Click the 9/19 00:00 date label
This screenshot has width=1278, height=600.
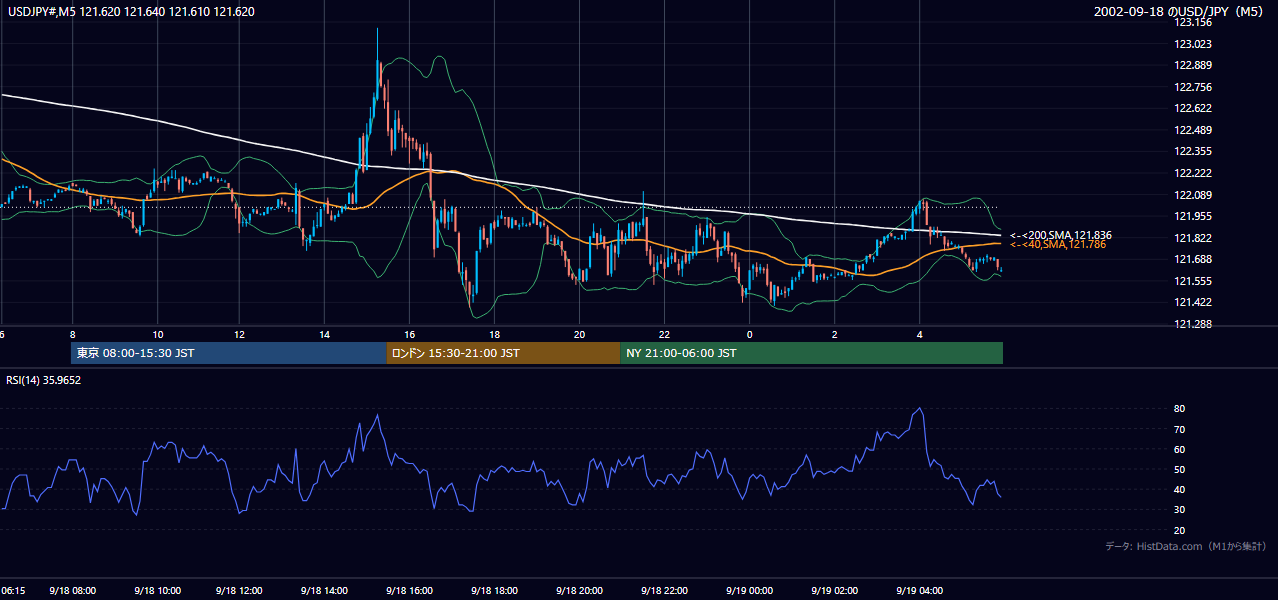pos(749,591)
